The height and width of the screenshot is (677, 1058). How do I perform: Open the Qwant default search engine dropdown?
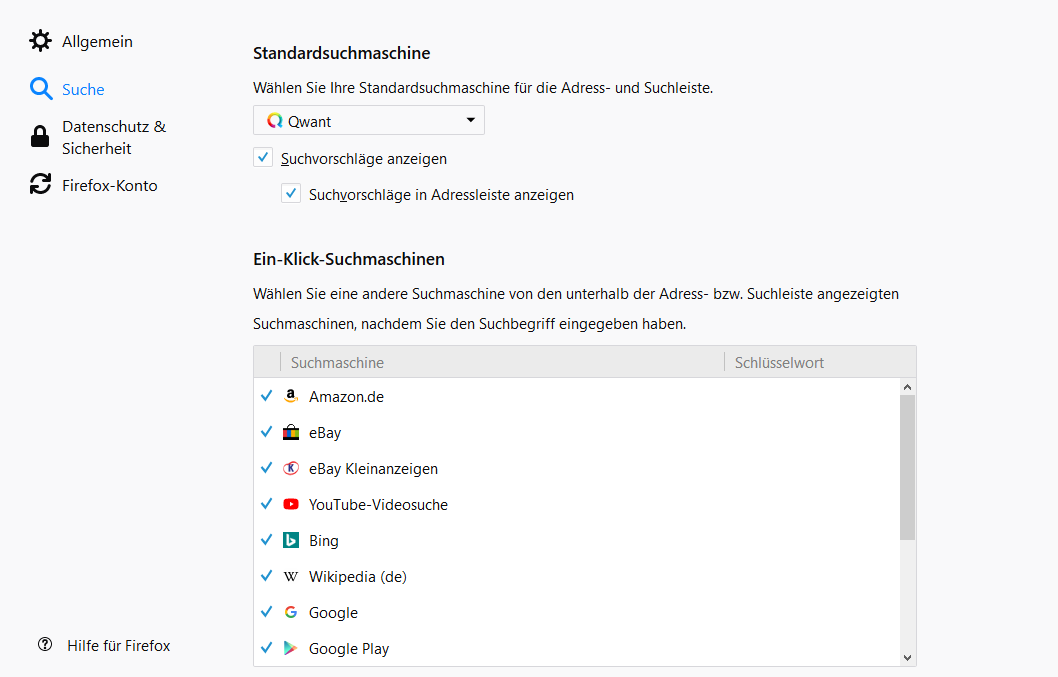[x=369, y=121]
